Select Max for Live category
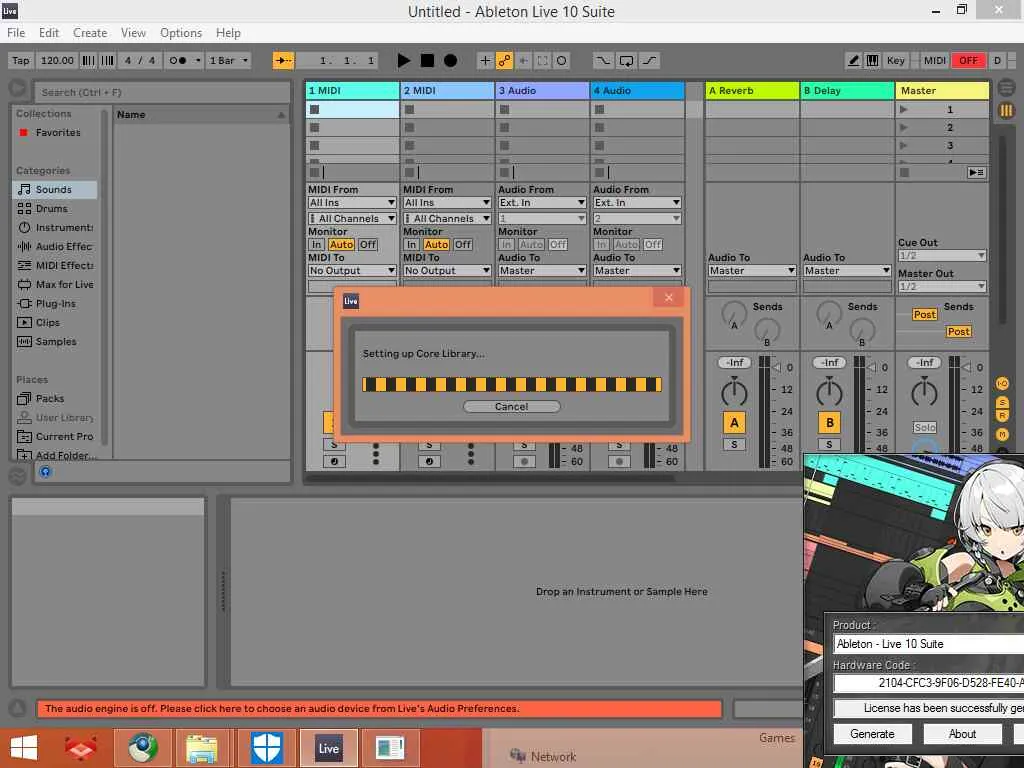This screenshot has height=768, width=1024. [55, 284]
